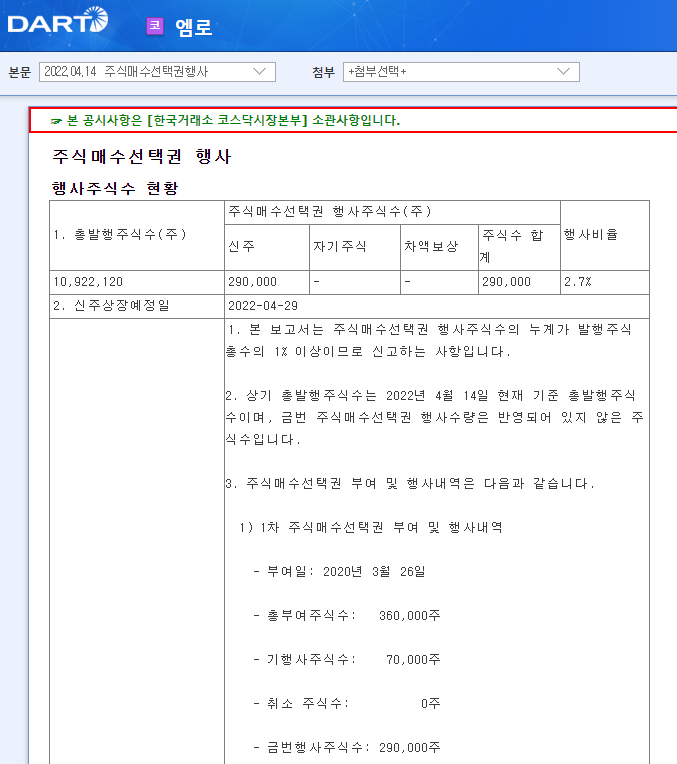The image size is (677, 764).
Task: Click the row label 2. 신주상장예정일
Action: click(112, 306)
